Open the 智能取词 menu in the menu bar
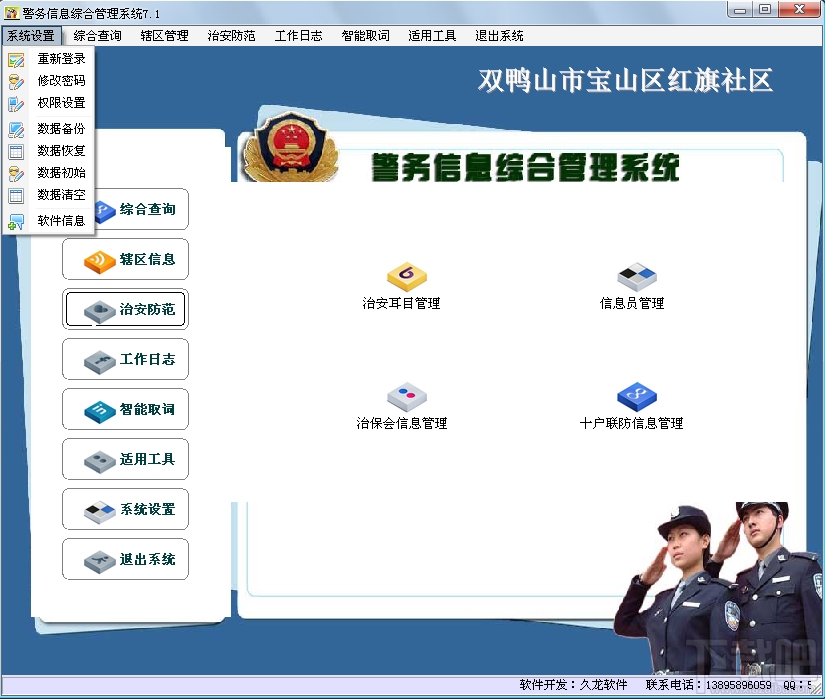The width and height of the screenshot is (825, 699). pos(364,34)
